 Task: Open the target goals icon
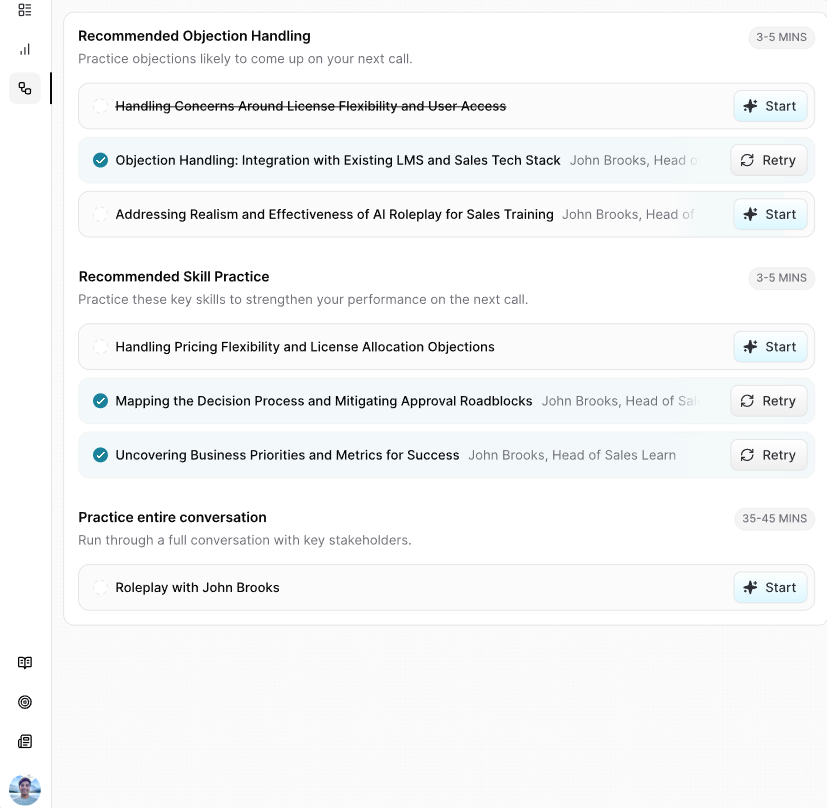(25, 702)
